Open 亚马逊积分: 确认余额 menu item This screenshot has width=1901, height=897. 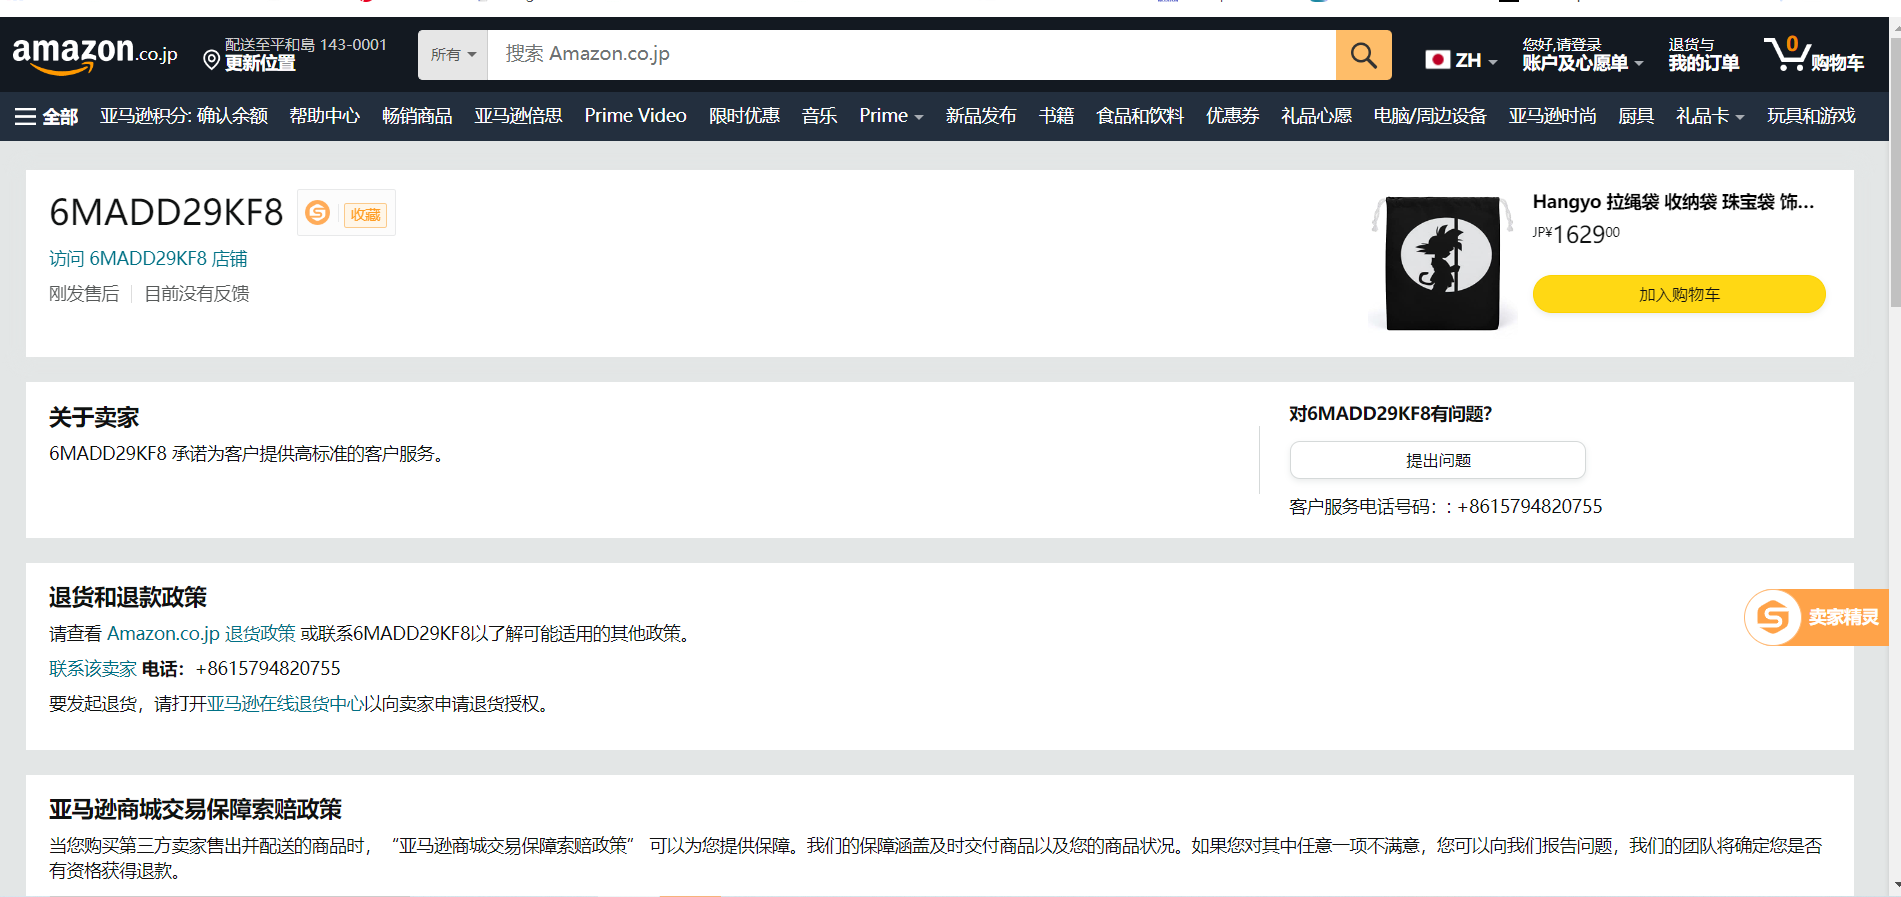[184, 116]
